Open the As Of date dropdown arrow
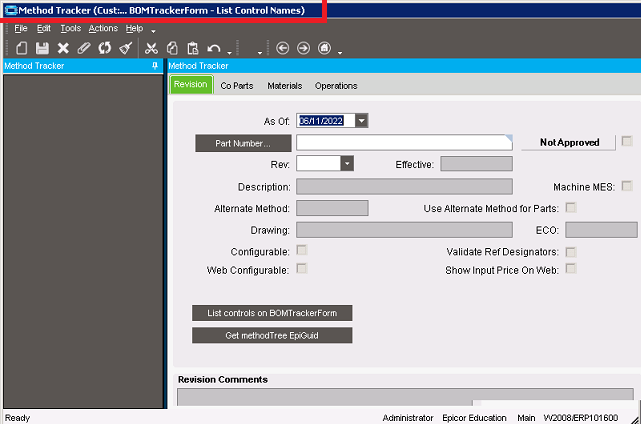The width and height of the screenshot is (641, 424). (x=361, y=121)
